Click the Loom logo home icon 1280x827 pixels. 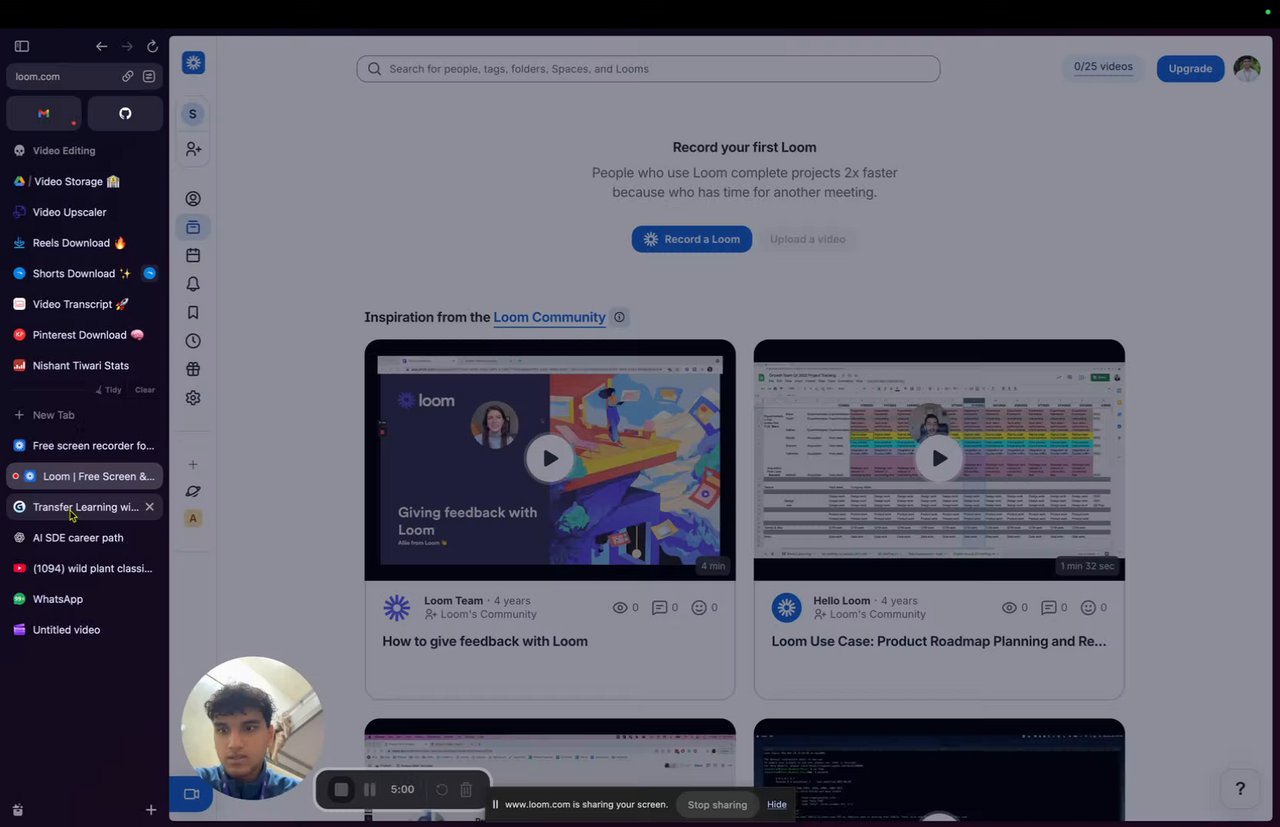pyautogui.click(x=193, y=63)
